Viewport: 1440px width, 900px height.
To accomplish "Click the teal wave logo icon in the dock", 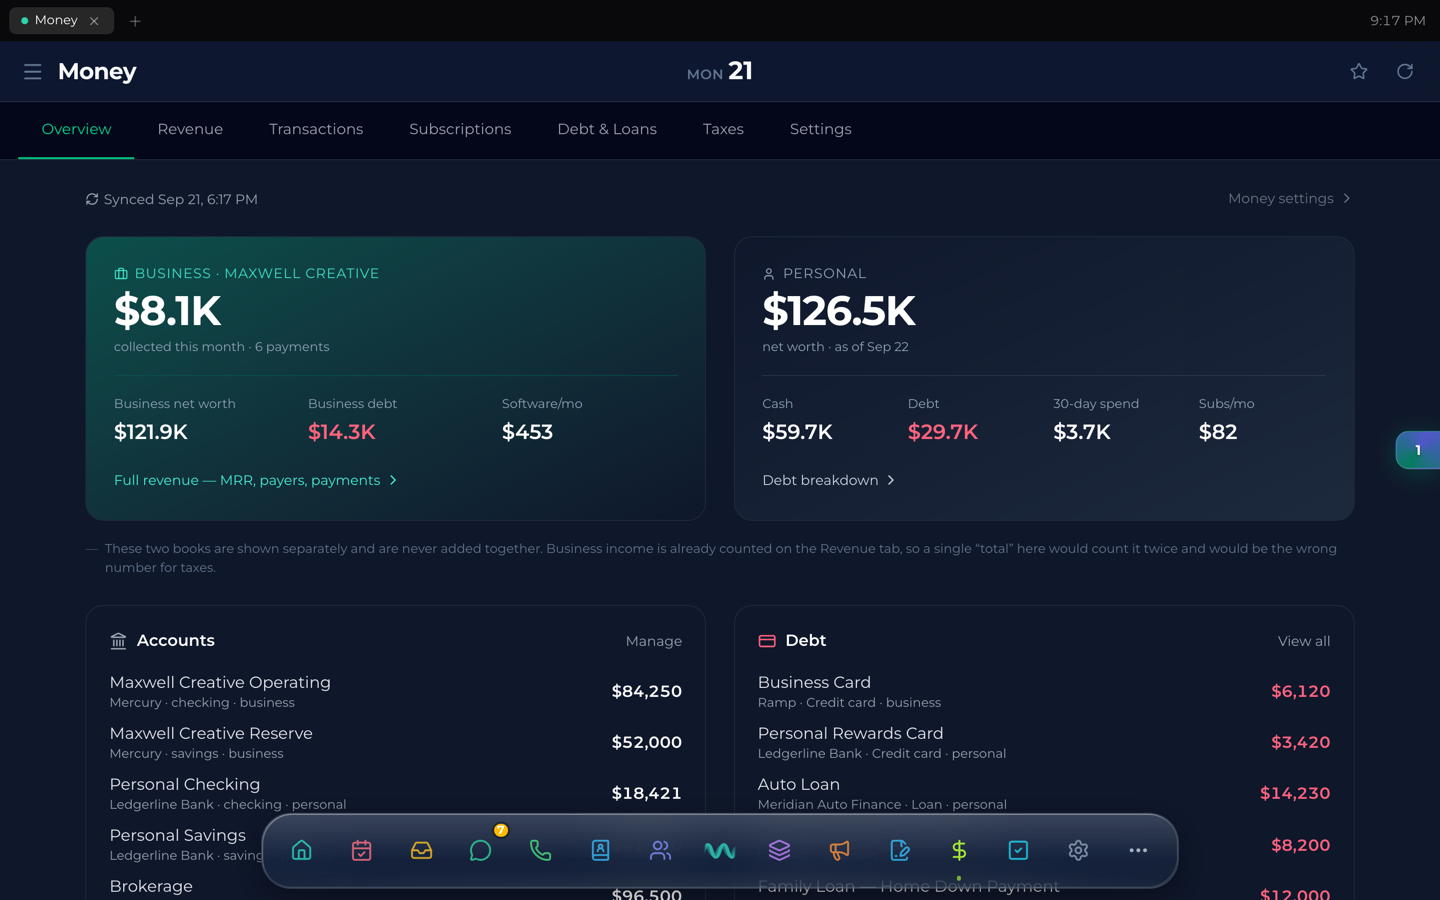I will point(720,850).
